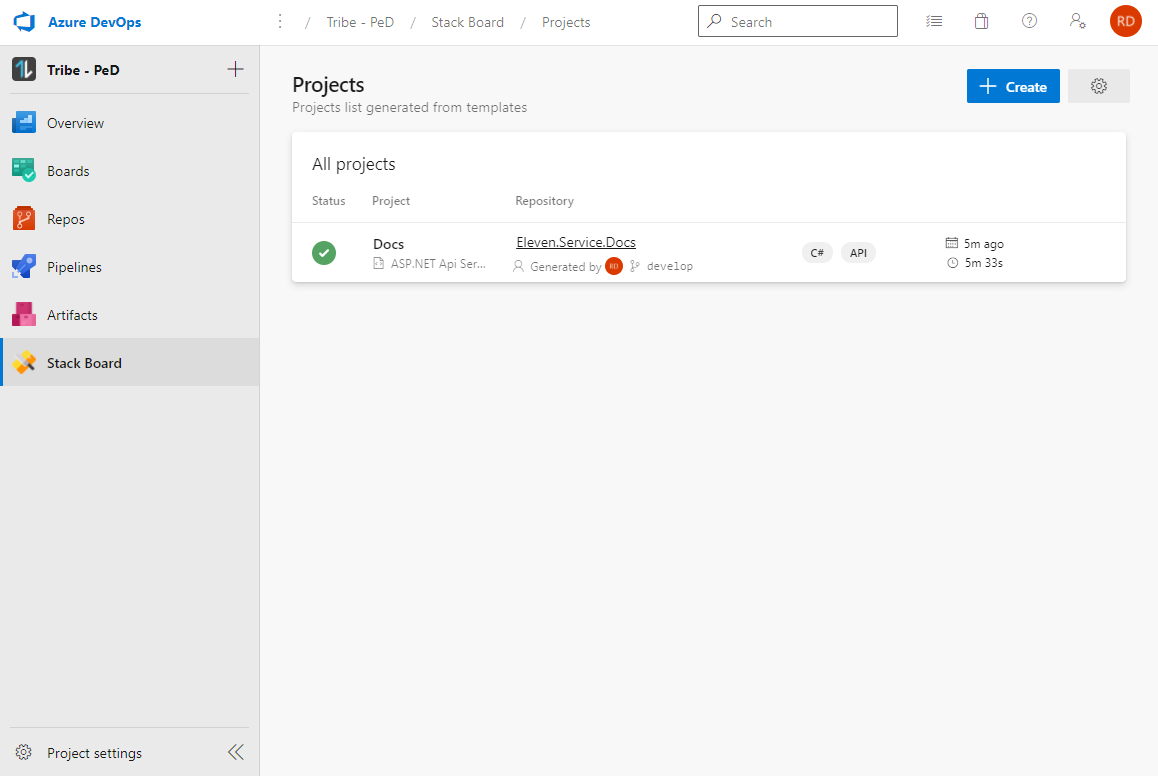Viewport: 1158px width, 776px height.
Task: Click the 5m 33s duration text
Action: (984, 263)
